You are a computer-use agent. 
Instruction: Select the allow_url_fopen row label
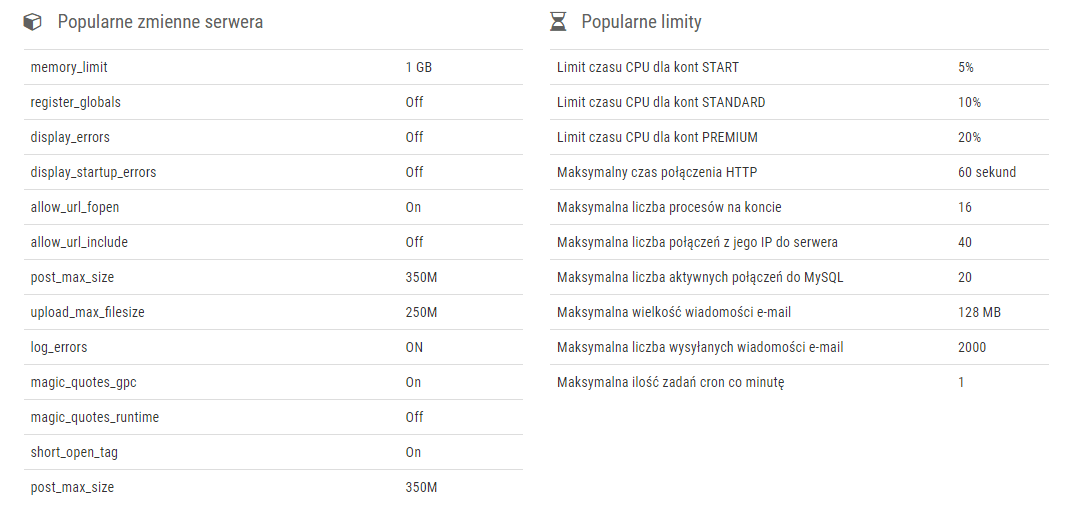click(x=75, y=207)
